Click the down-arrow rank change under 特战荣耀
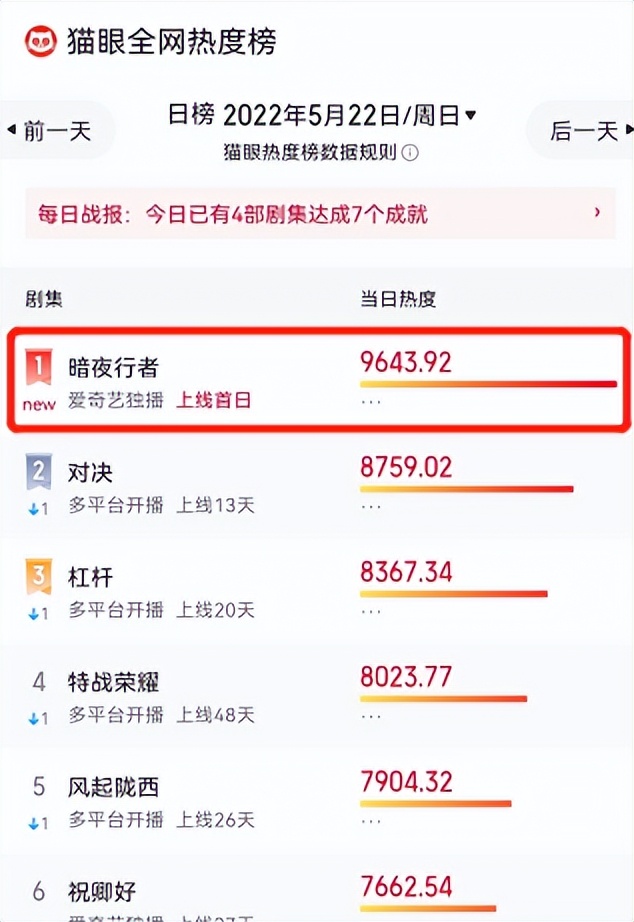This screenshot has width=634, height=922. (38, 719)
